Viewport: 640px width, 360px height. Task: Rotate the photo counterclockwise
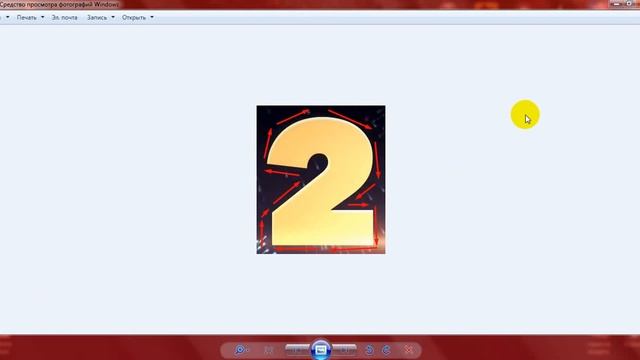(x=369, y=350)
